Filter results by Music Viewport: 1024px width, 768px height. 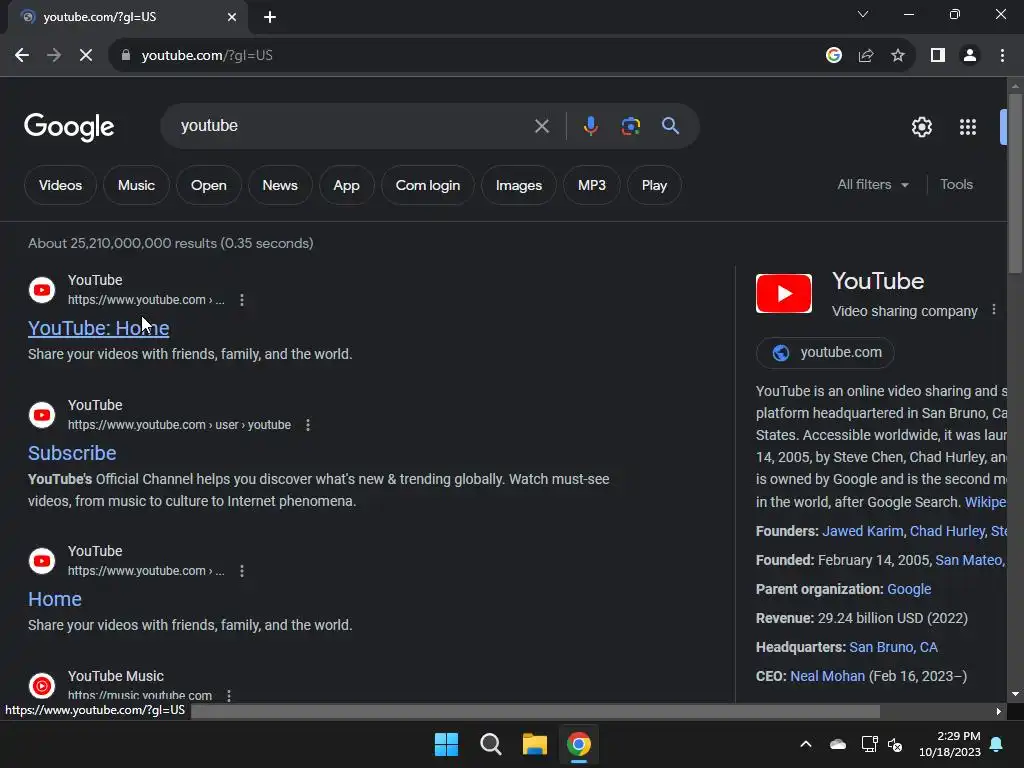click(x=136, y=185)
